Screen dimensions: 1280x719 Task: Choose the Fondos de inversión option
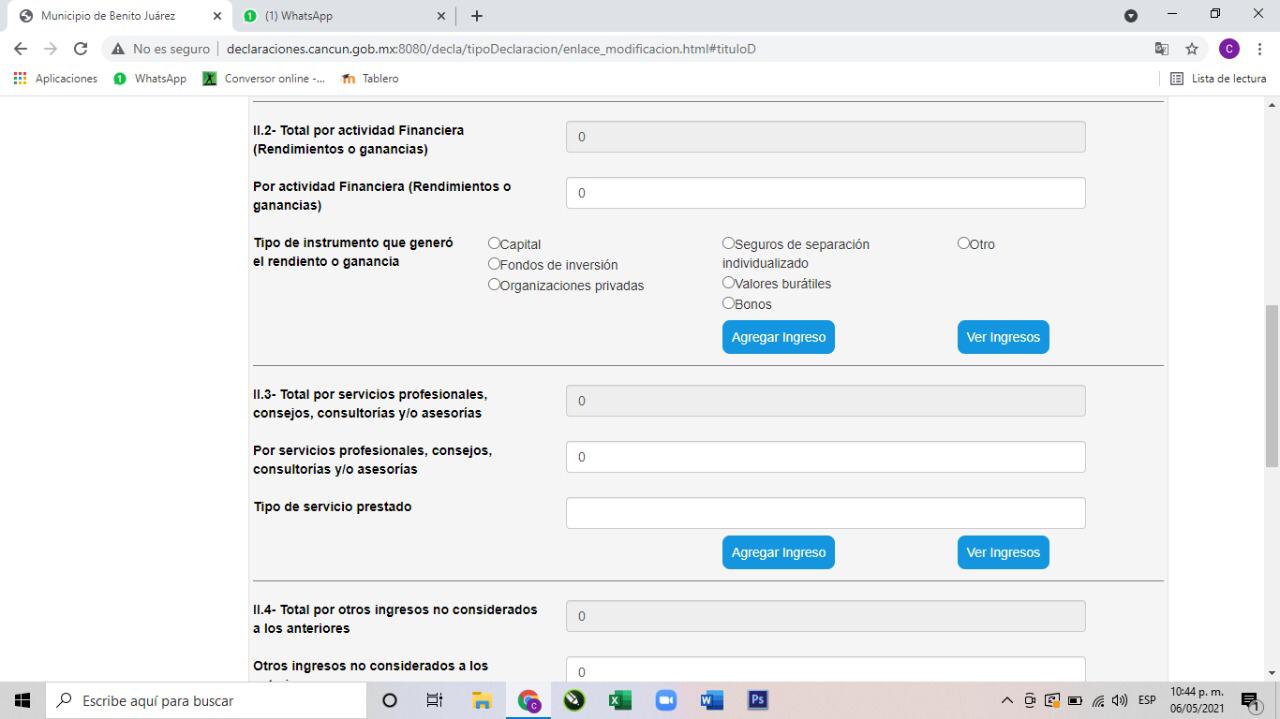tap(494, 264)
